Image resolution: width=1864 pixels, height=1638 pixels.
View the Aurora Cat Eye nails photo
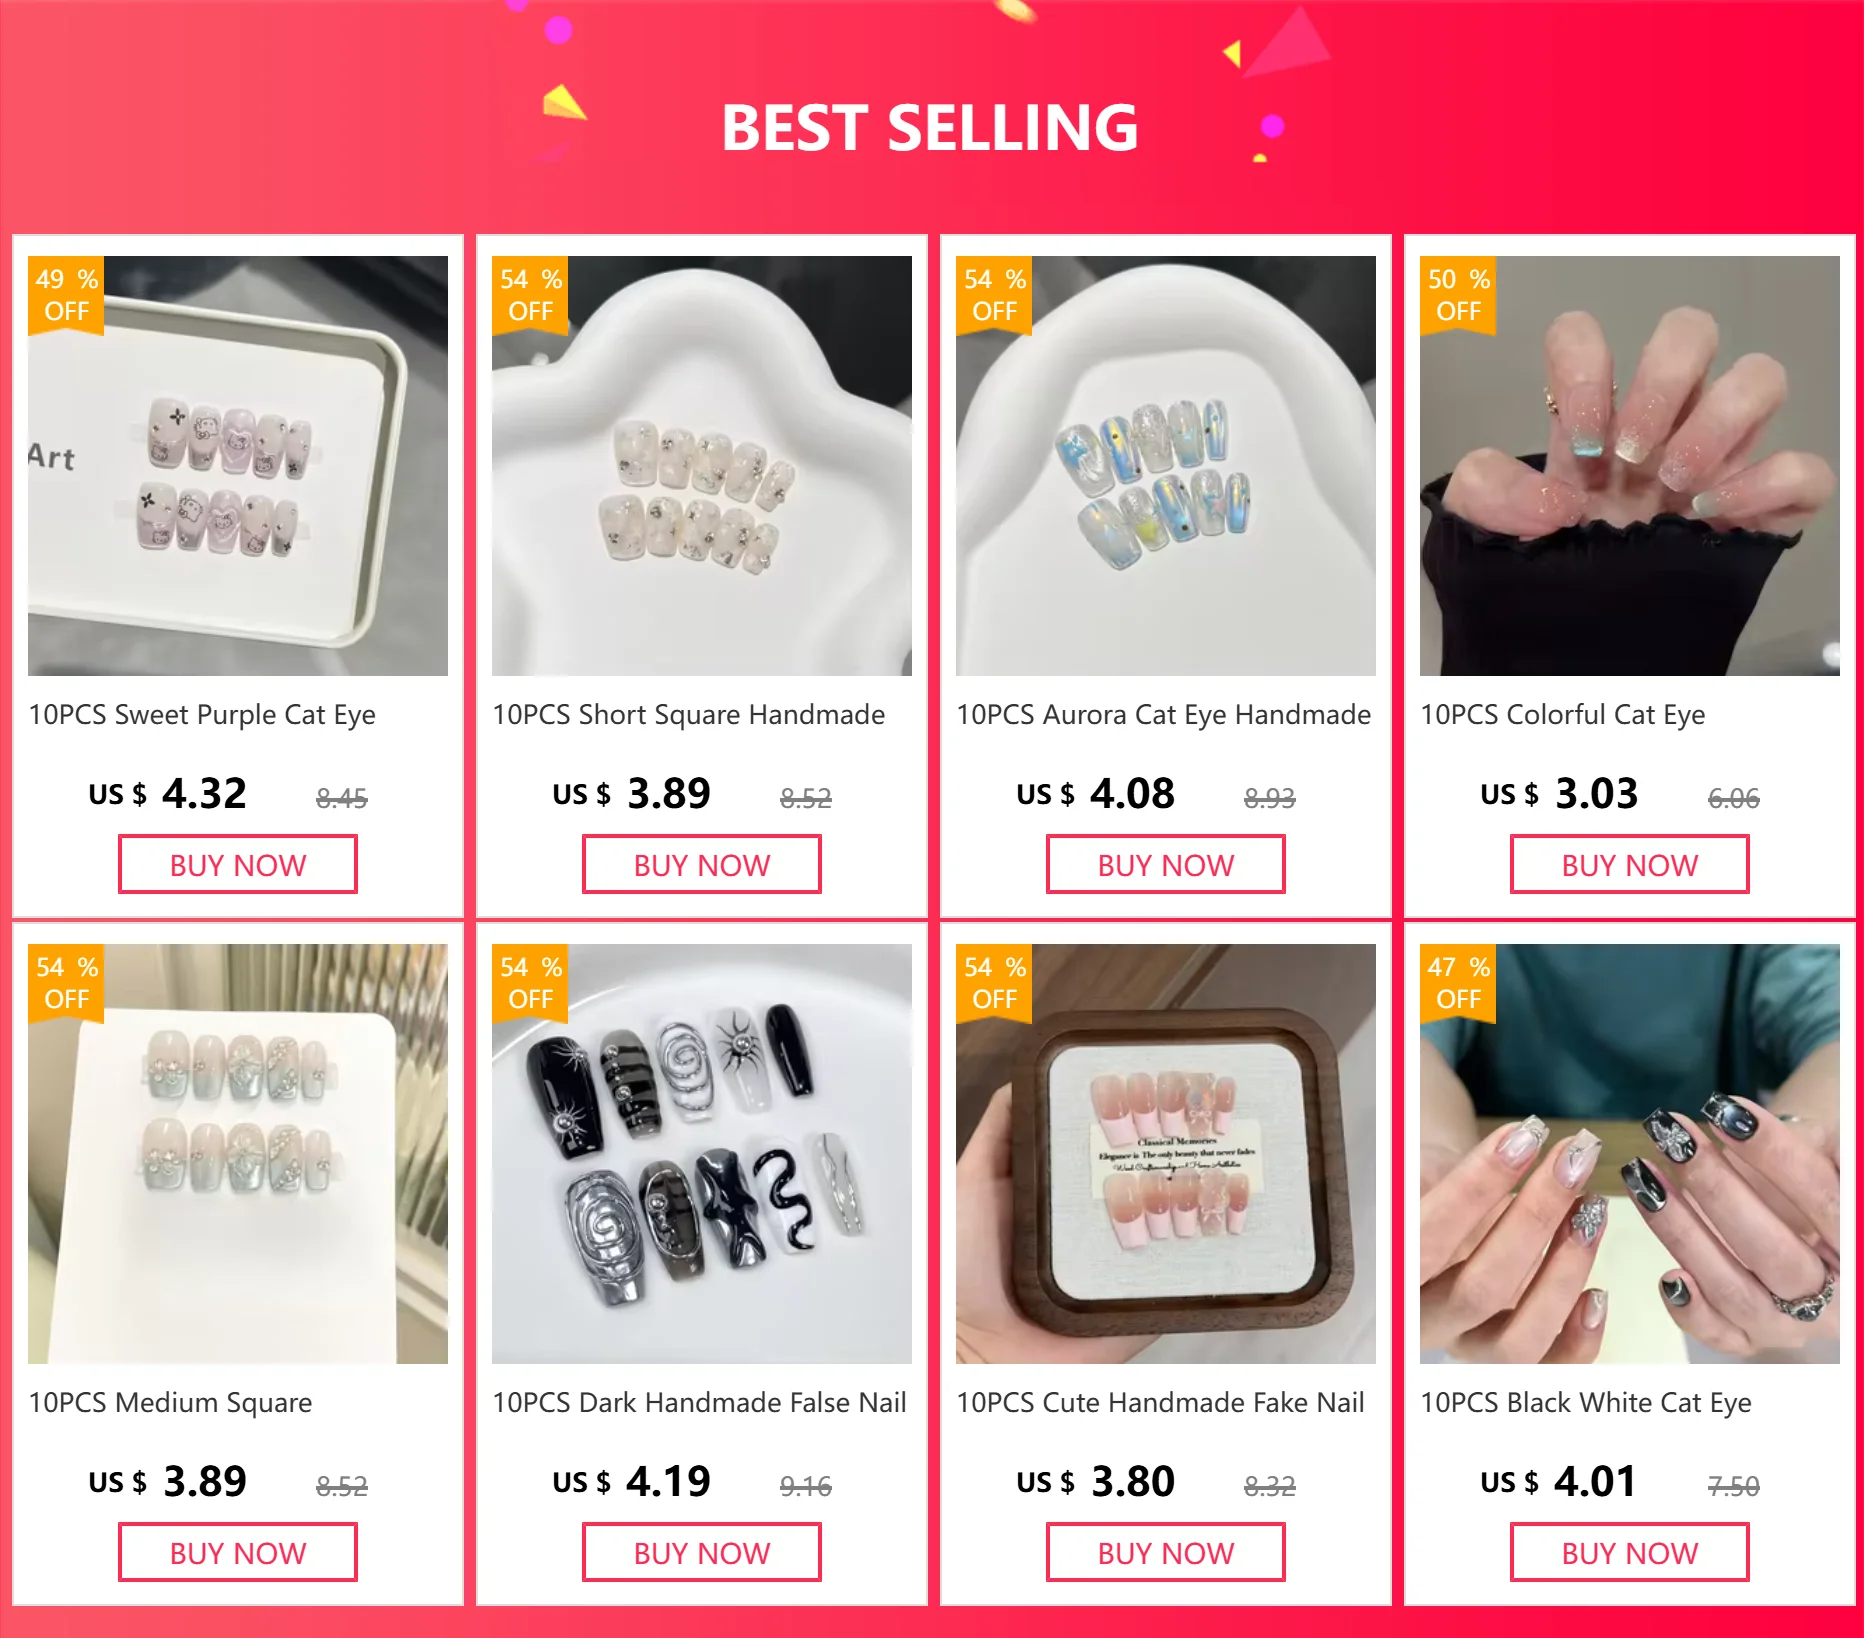click(x=1166, y=466)
